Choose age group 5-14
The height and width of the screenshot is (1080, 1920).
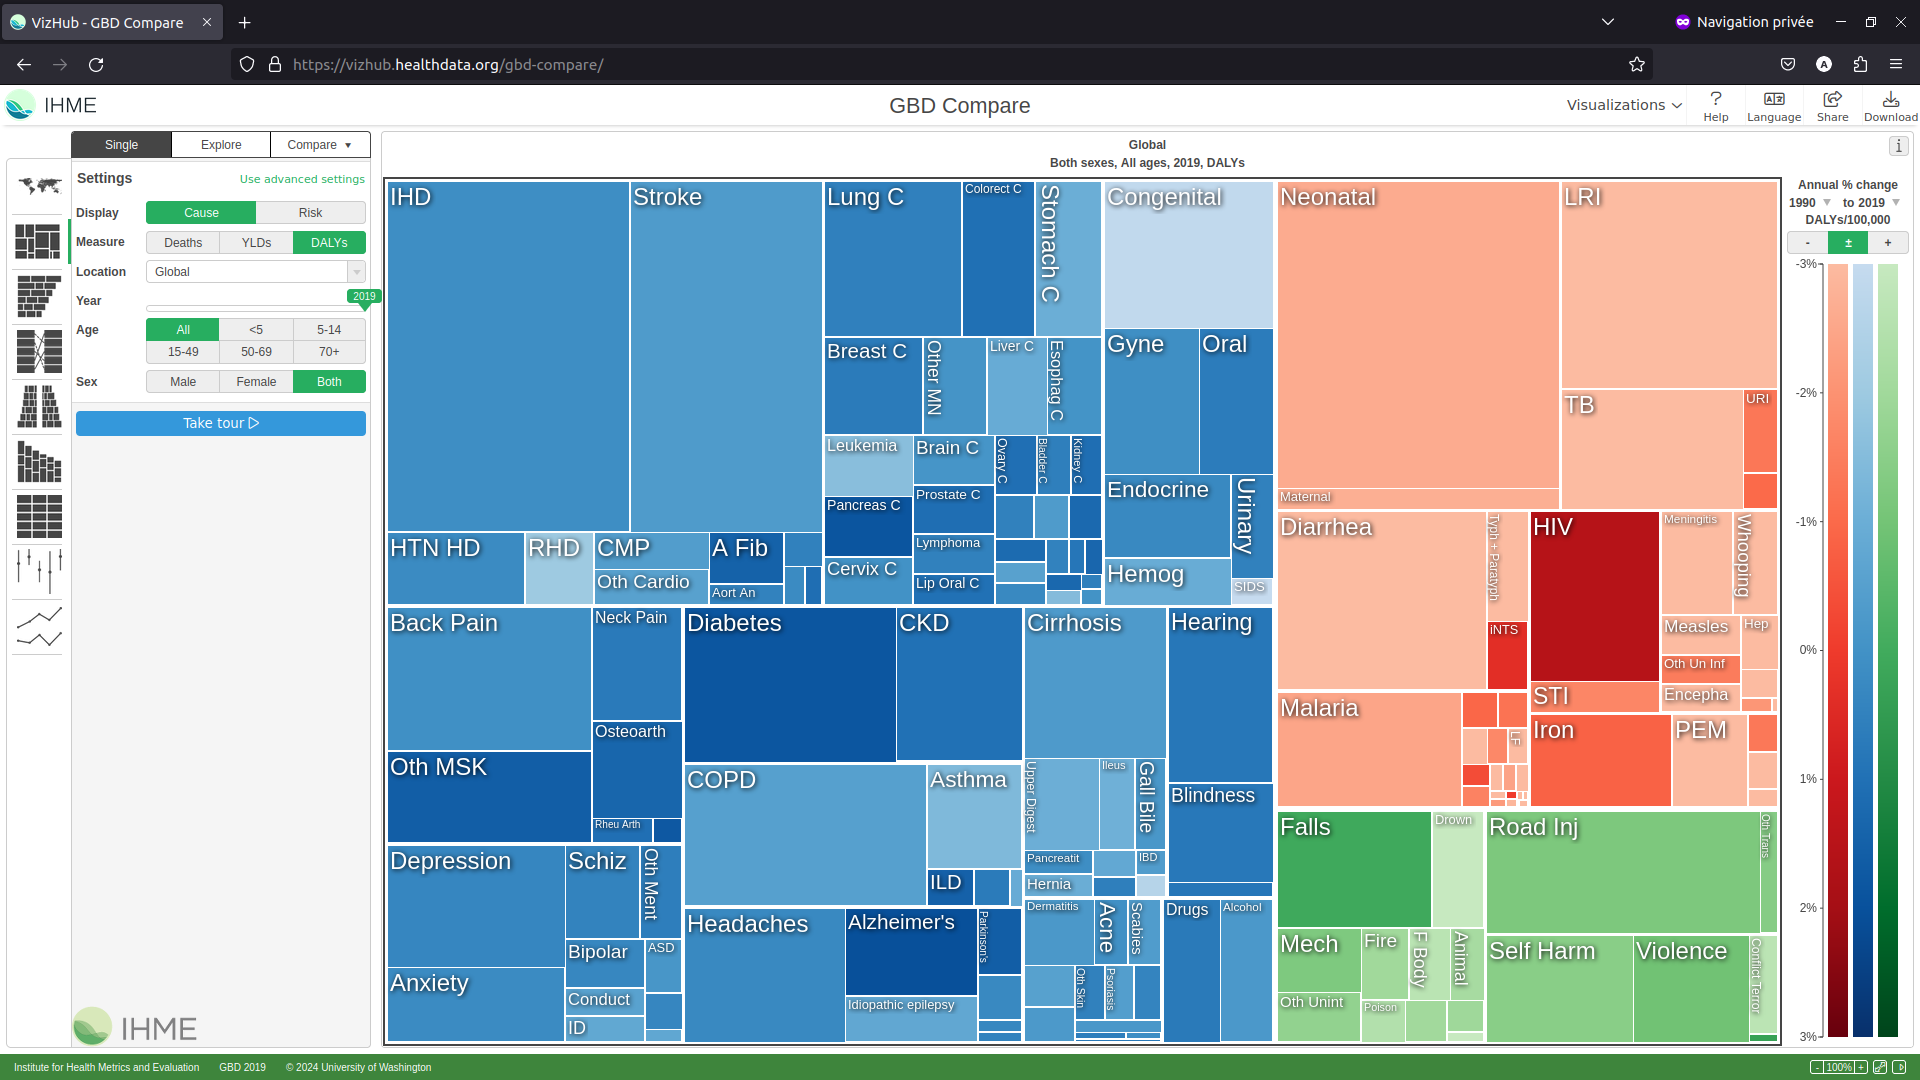[329, 330]
